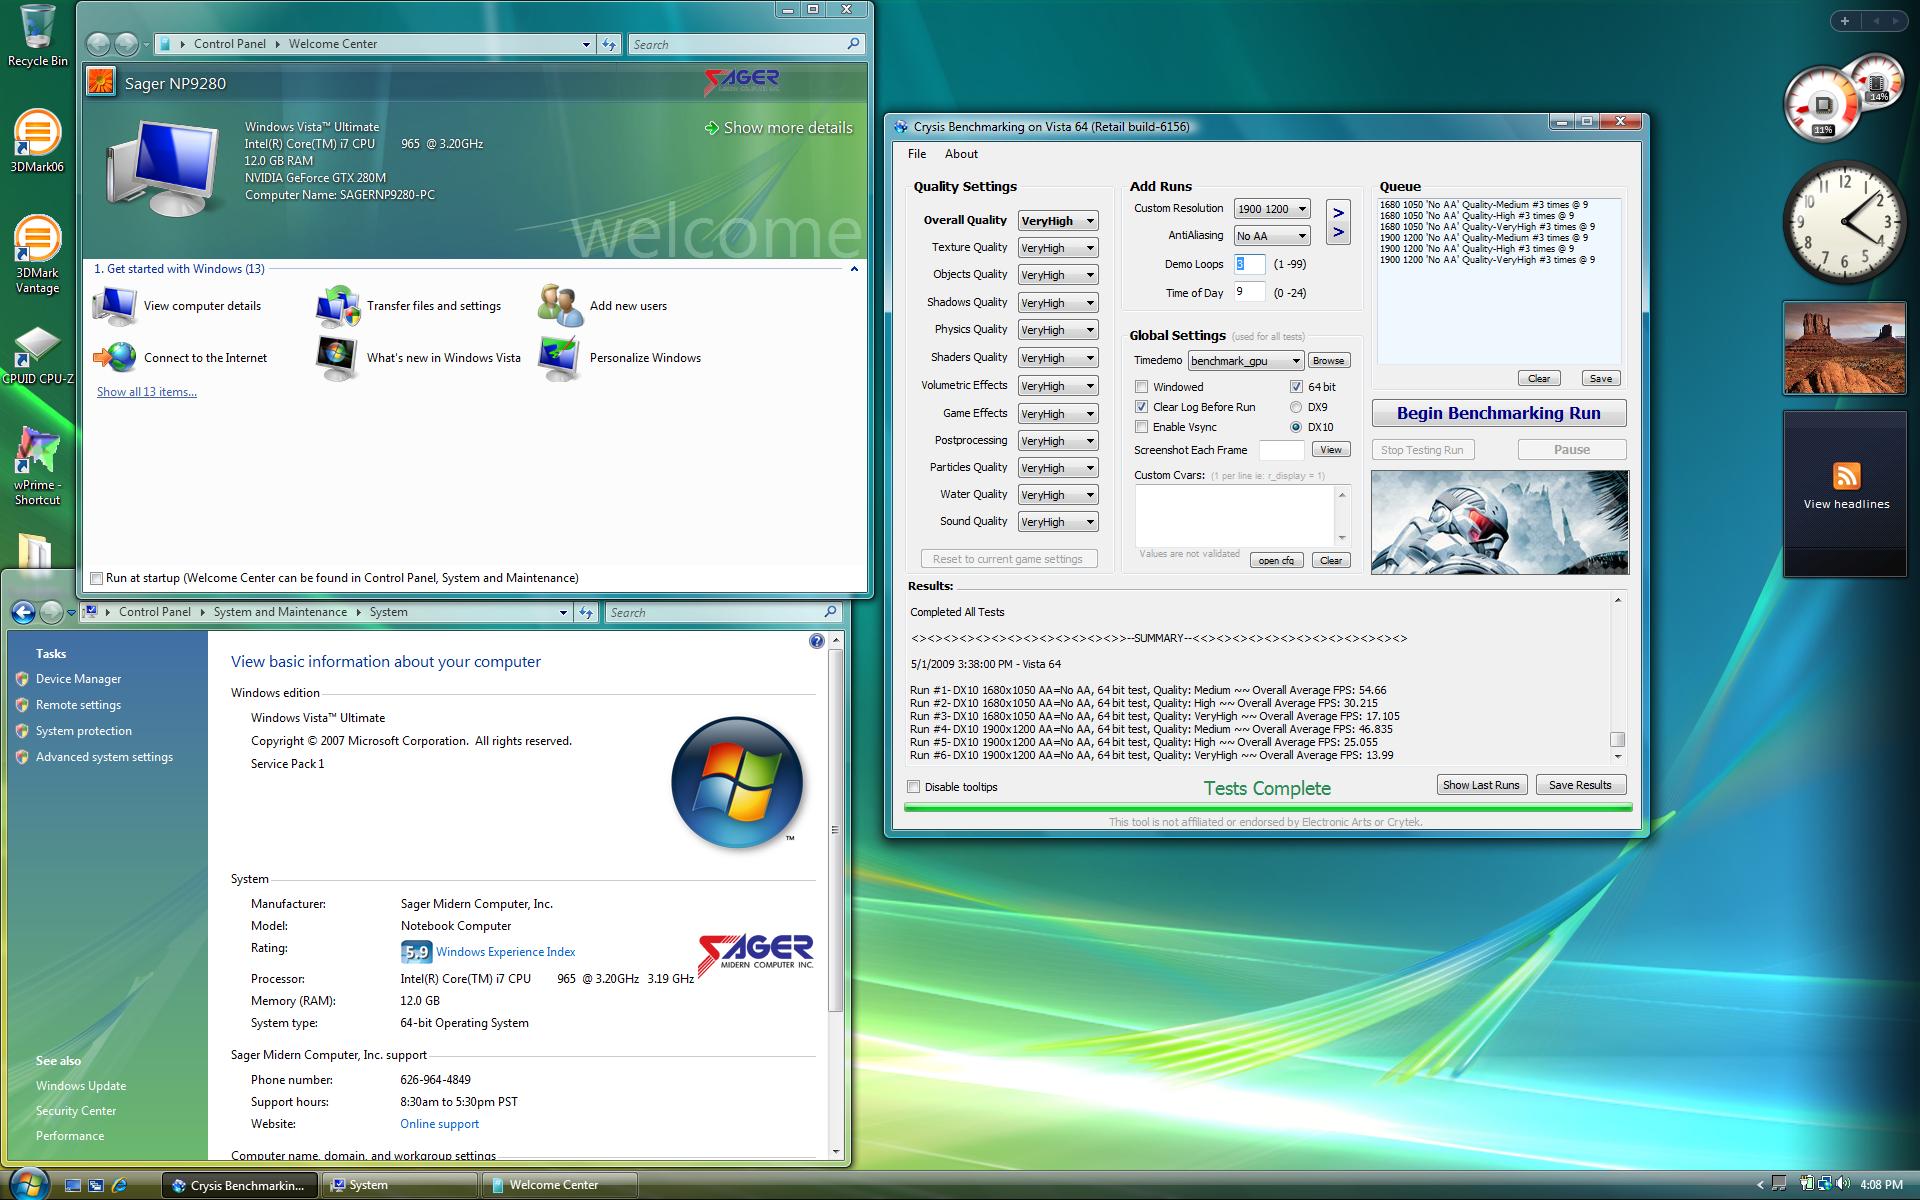1920x1200 pixels.
Task: Click RSS feed icon in sidebar gadget
Action: (x=1846, y=476)
